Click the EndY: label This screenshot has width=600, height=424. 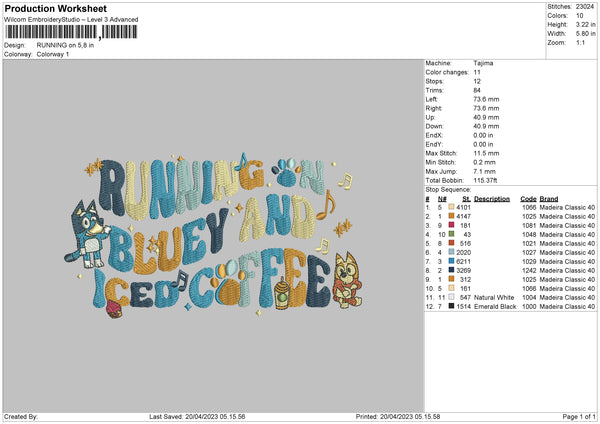click(x=434, y=144)
